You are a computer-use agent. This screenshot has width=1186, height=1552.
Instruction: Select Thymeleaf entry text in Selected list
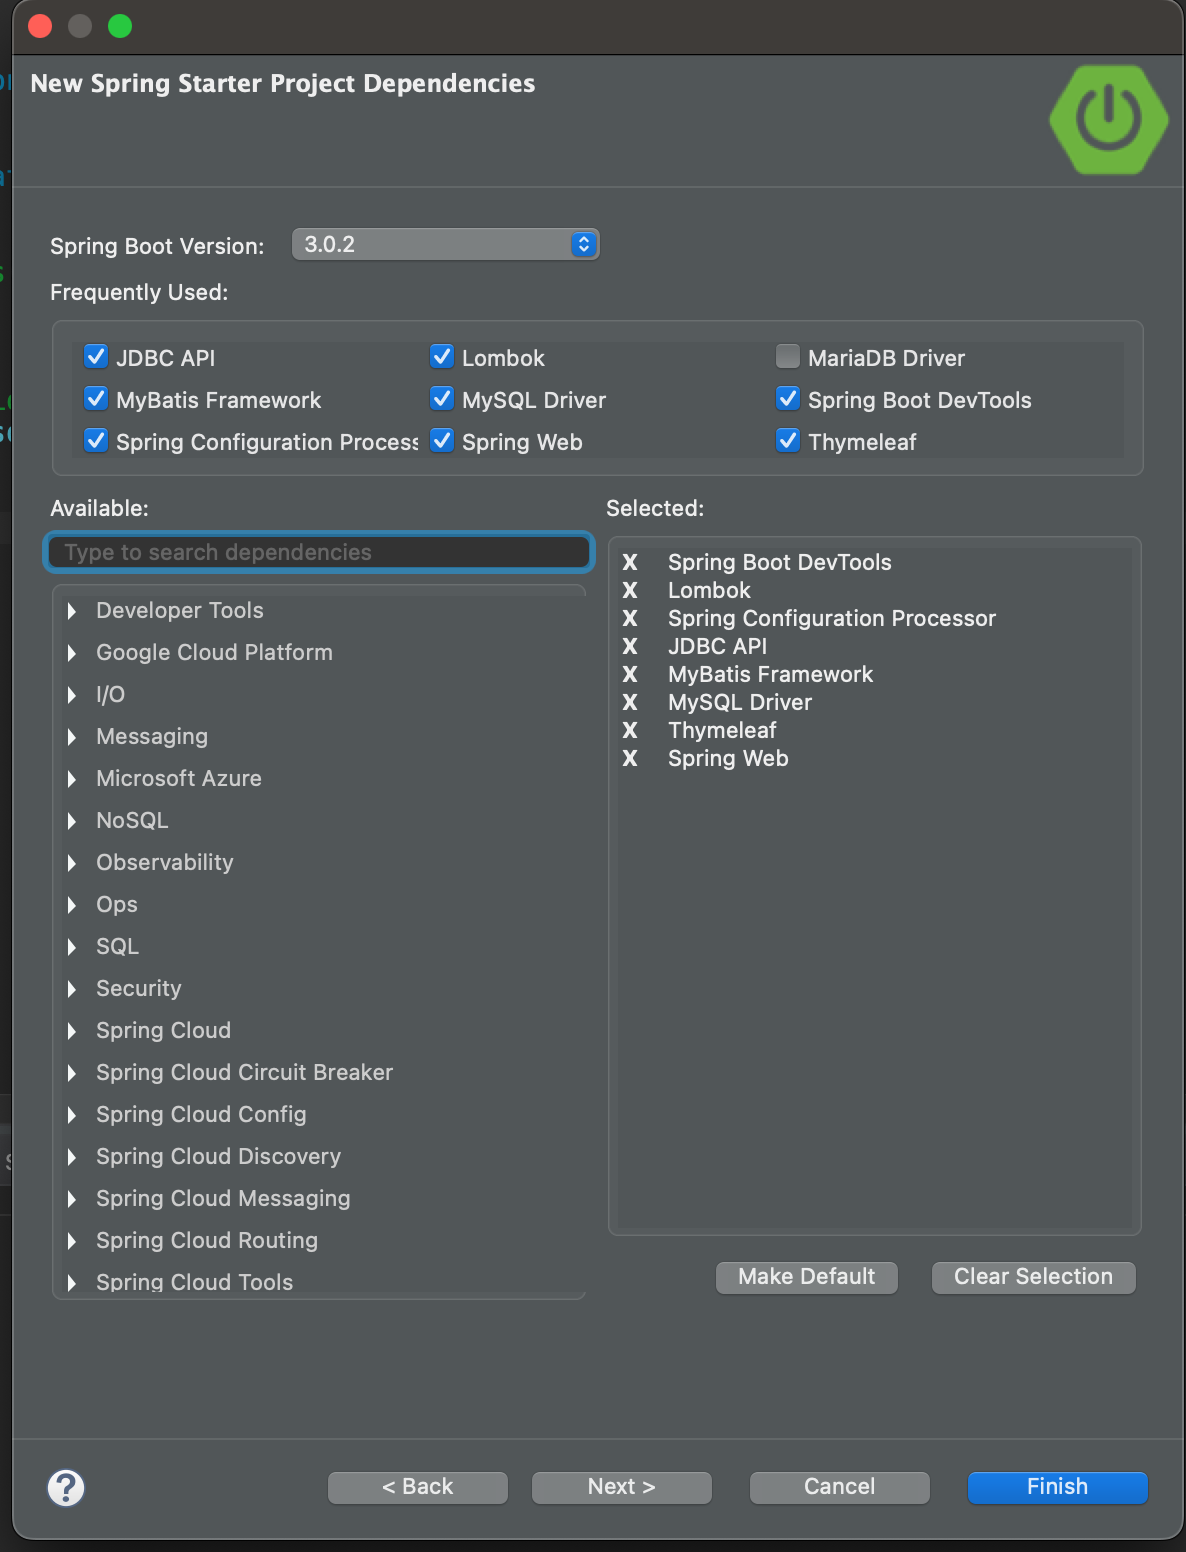722,731
